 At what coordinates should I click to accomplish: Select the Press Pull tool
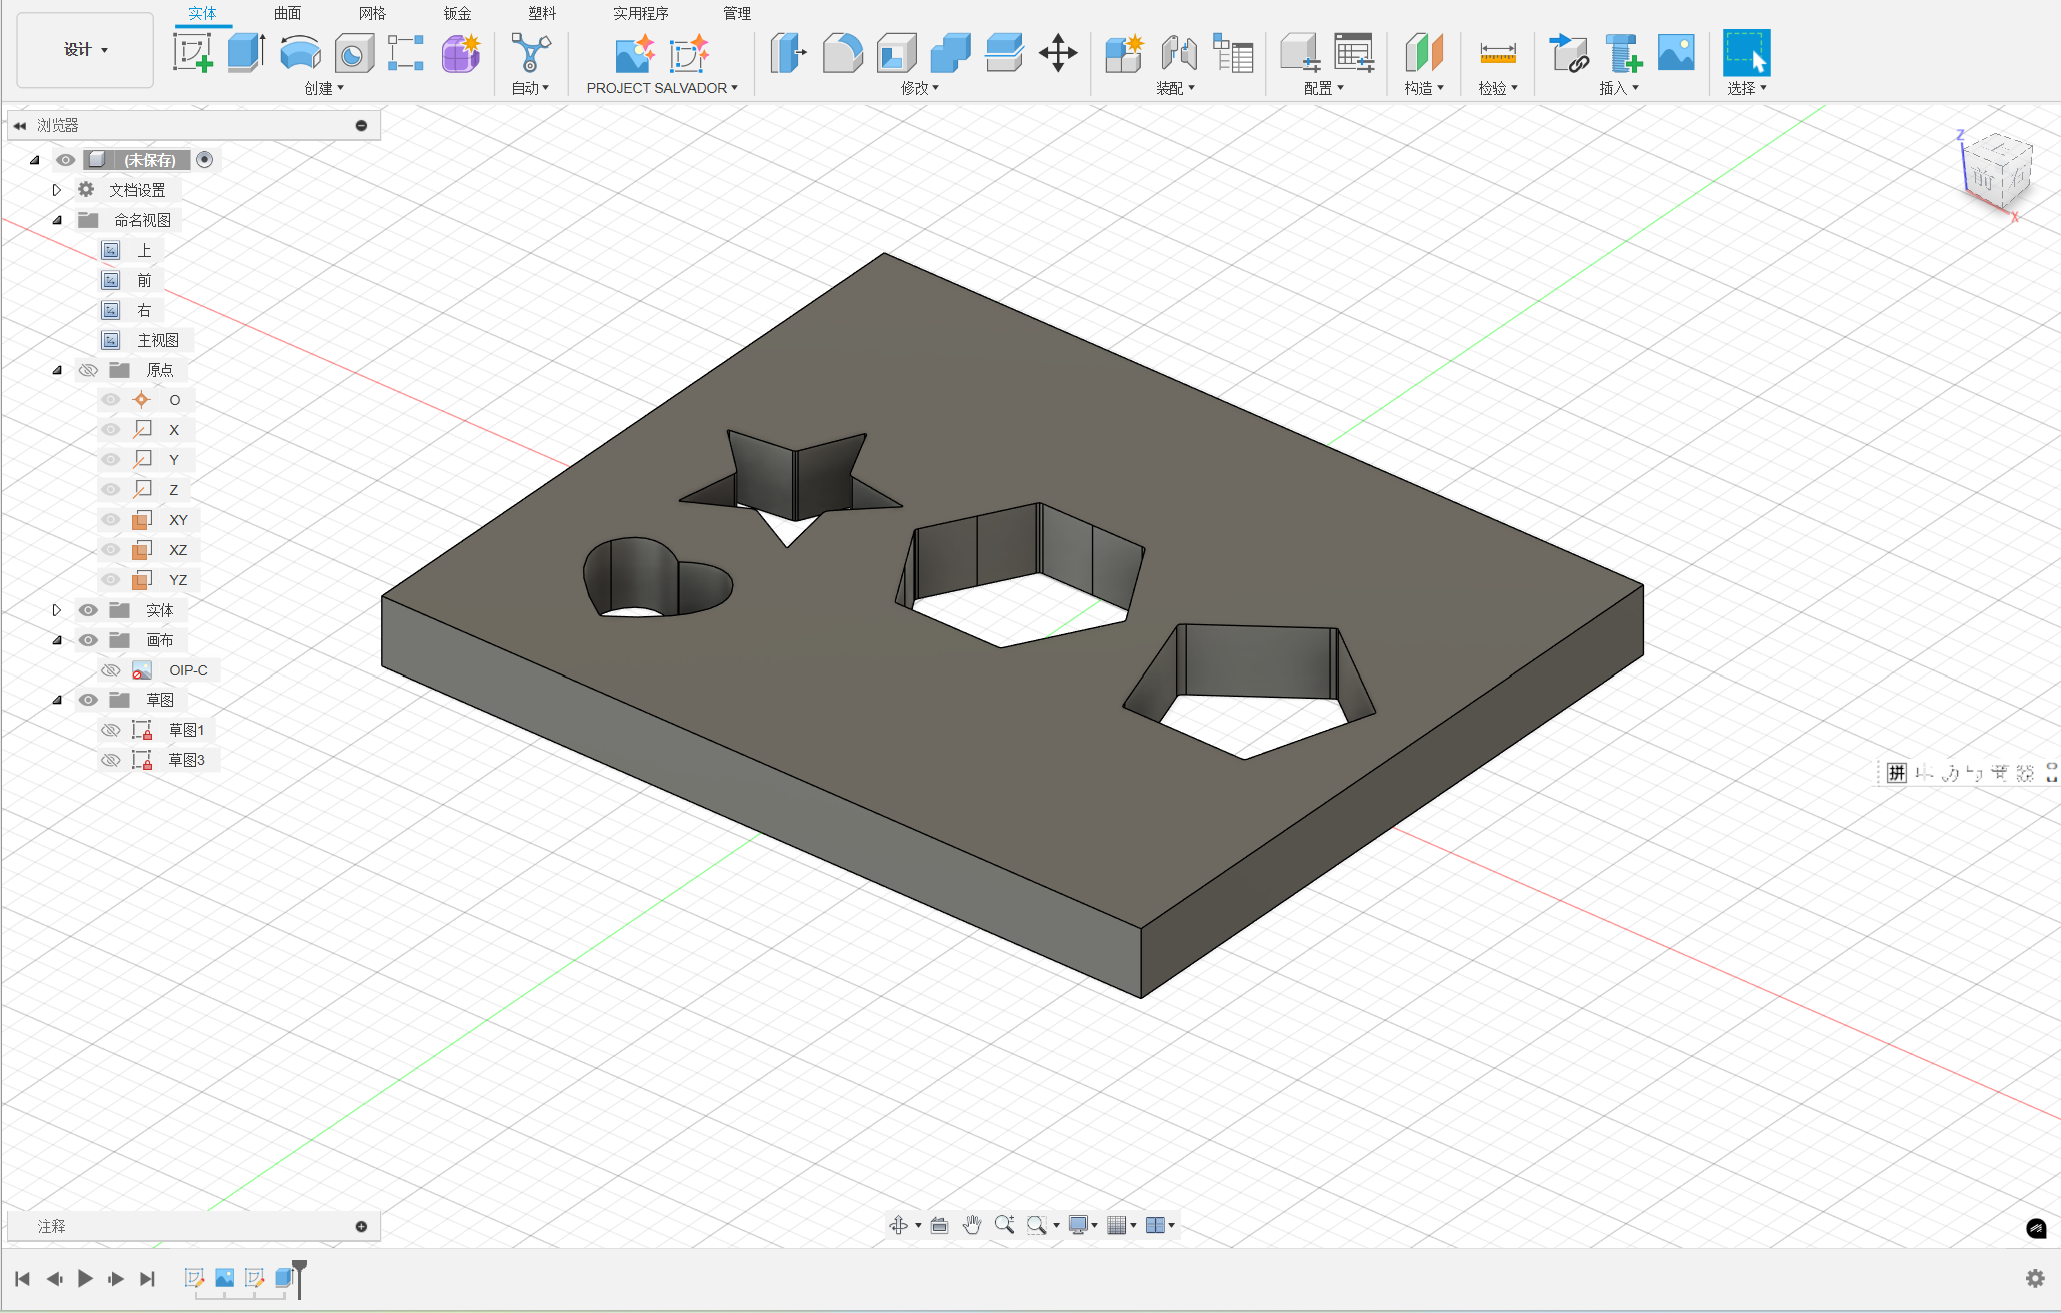coord(789,52)
